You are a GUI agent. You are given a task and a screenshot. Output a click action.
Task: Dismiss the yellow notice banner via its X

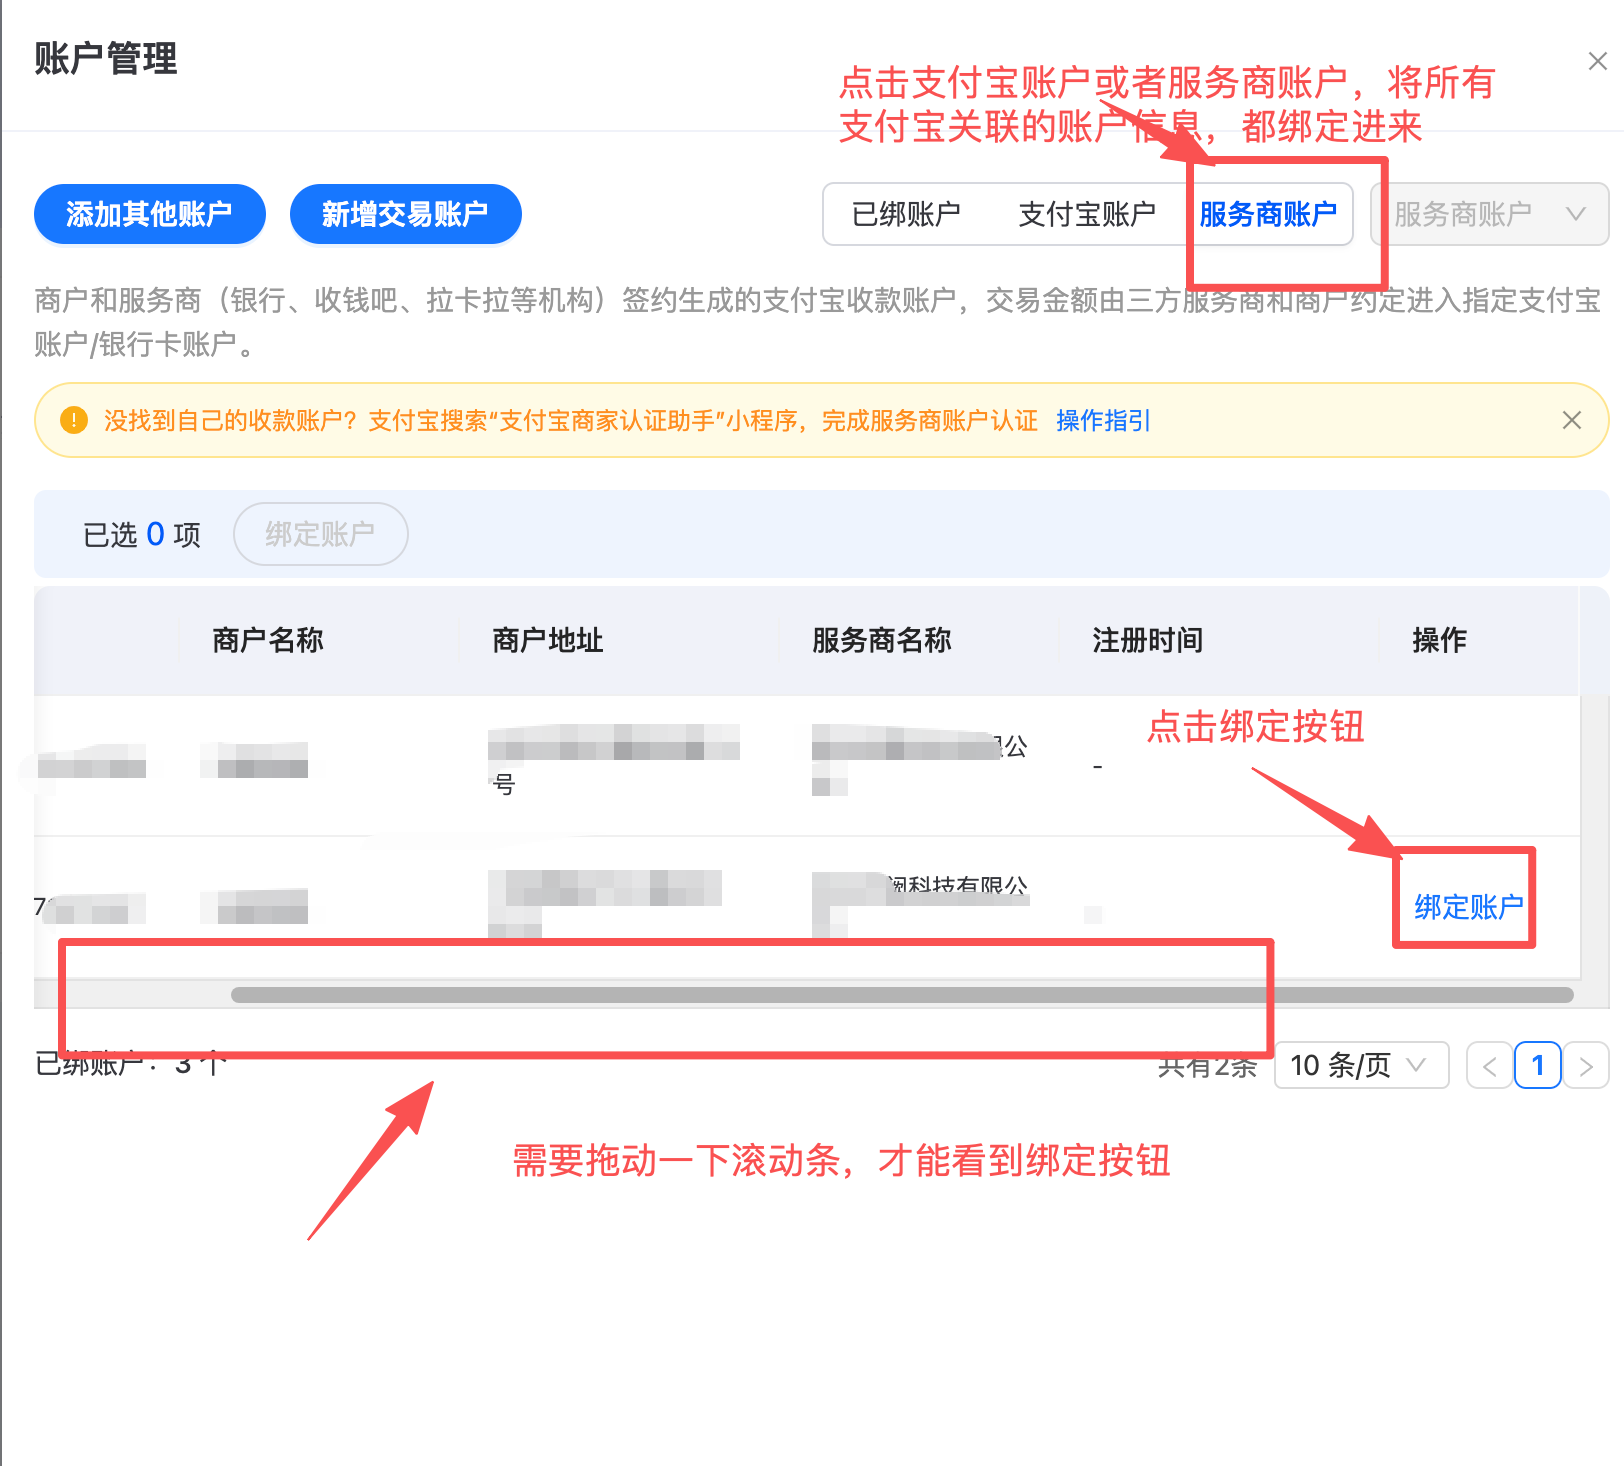point(1571,420)
